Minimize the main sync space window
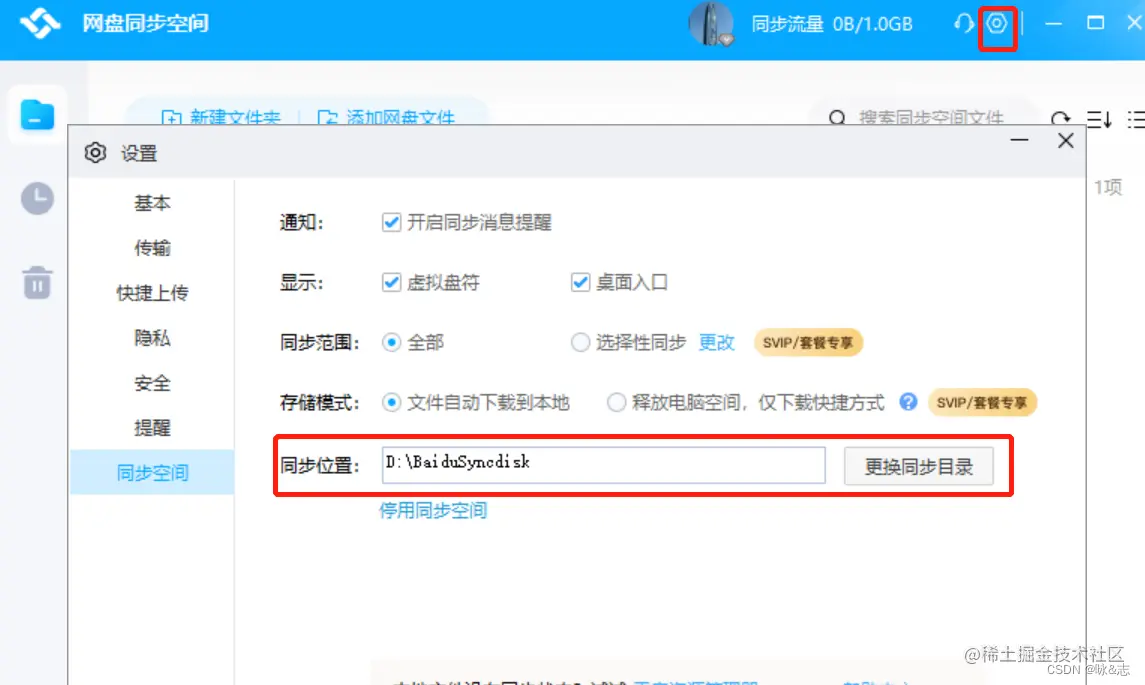Screen dimensions: 1145x685 pyautogui.click(x=1053, y=23)
